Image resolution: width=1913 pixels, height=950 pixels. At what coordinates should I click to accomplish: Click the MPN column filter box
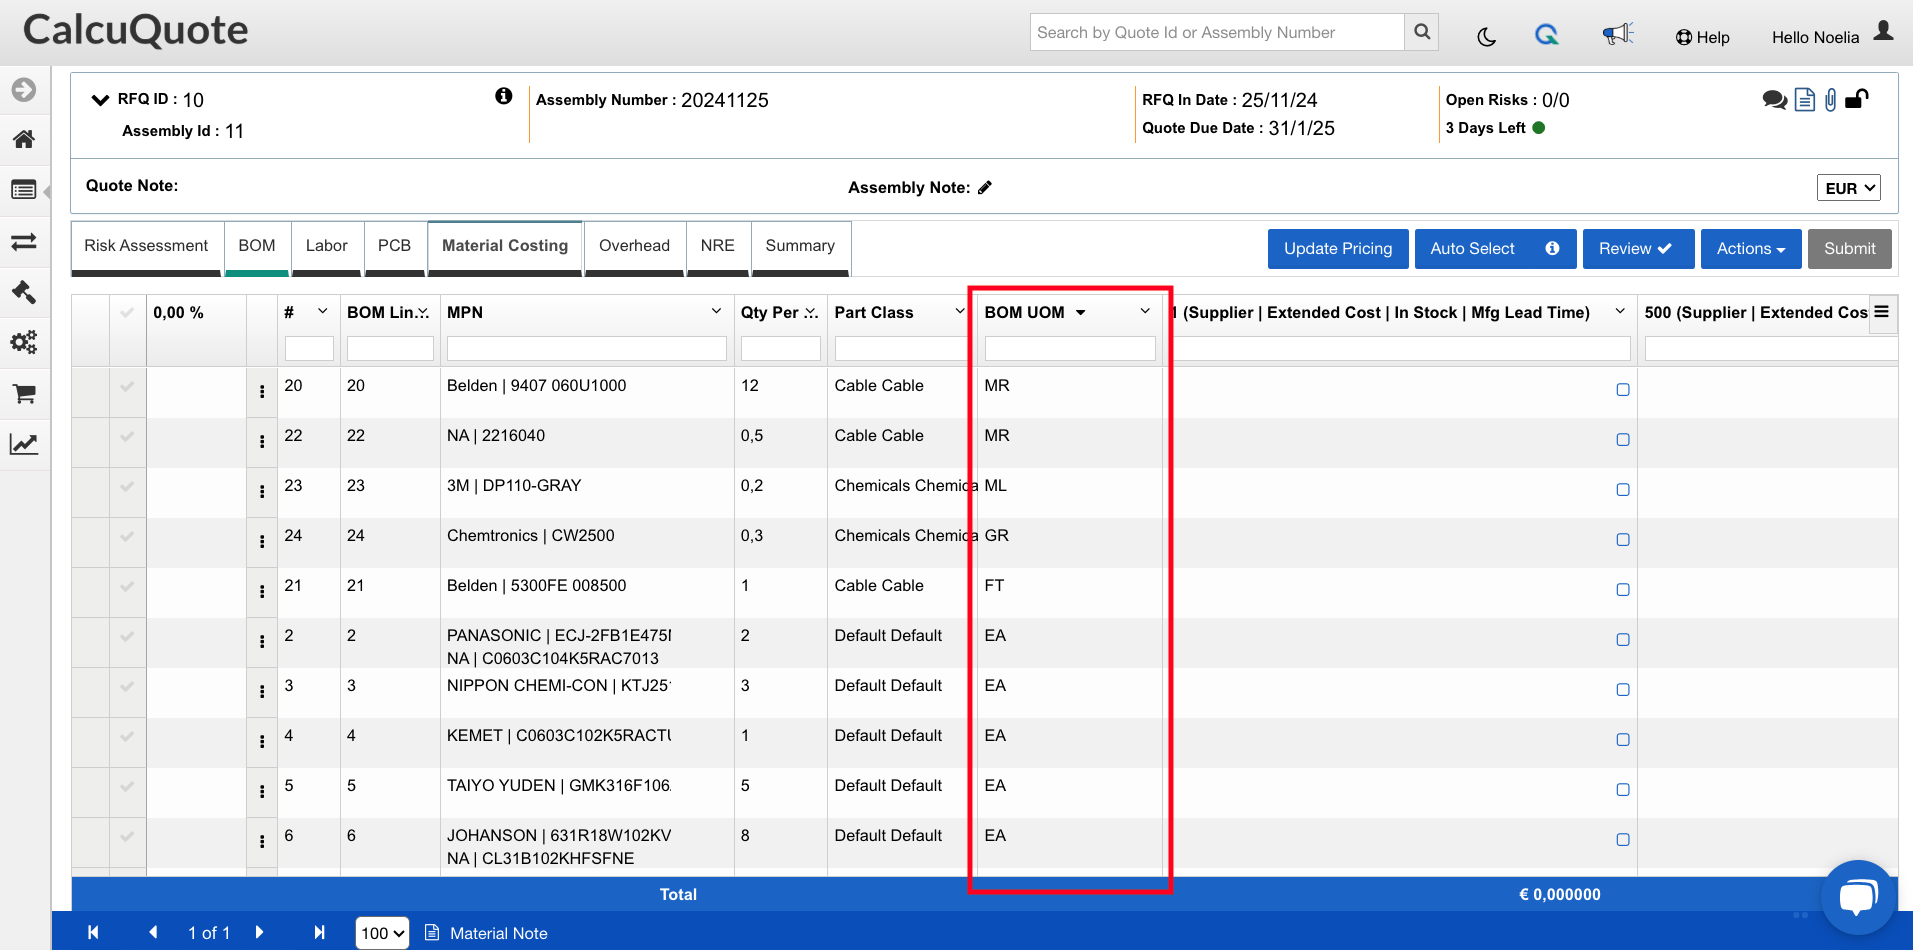click(x=586, y=348)
